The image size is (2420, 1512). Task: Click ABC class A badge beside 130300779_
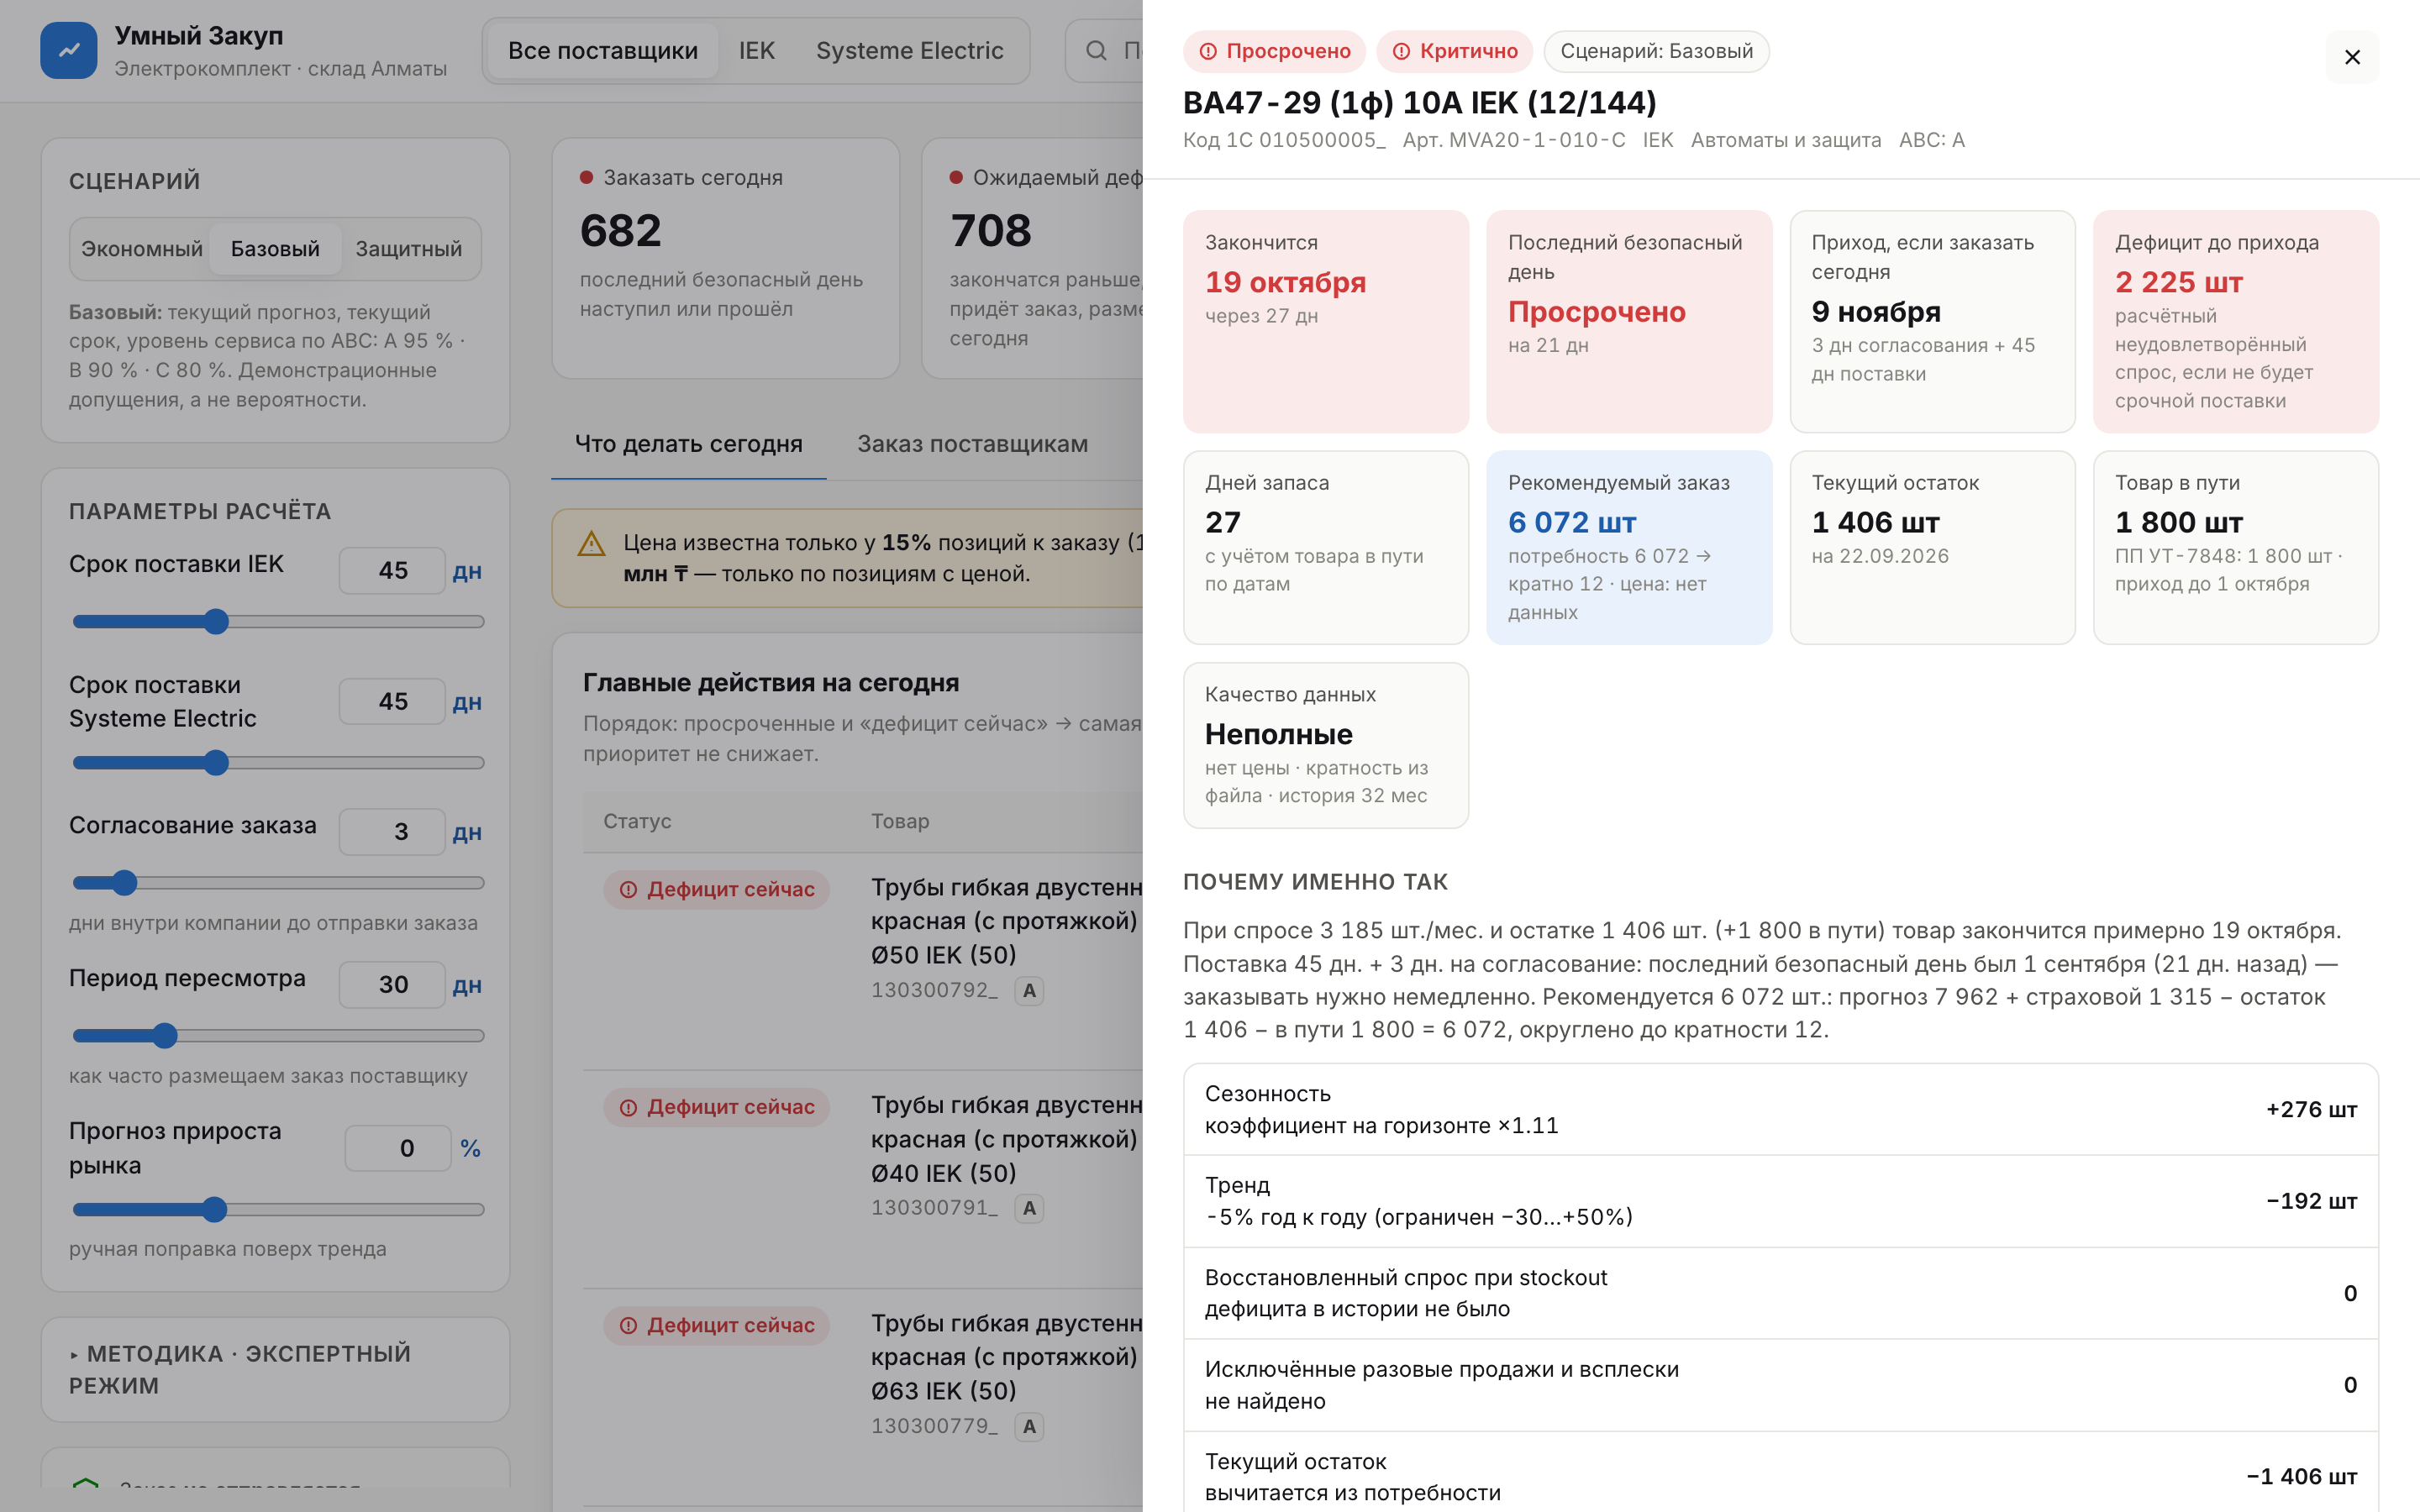[1029, 1426]
